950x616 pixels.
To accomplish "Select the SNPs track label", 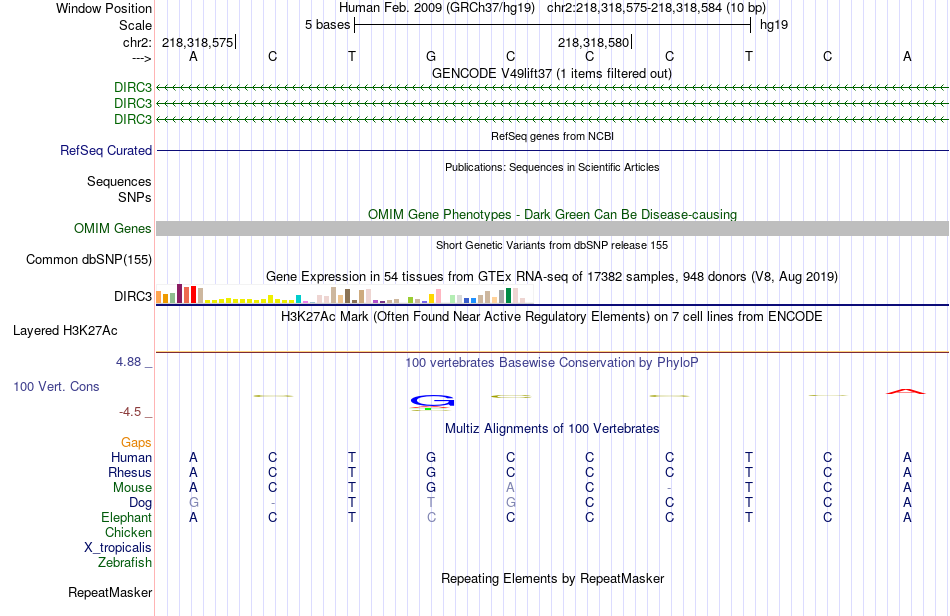I will [x=135, y=197].
